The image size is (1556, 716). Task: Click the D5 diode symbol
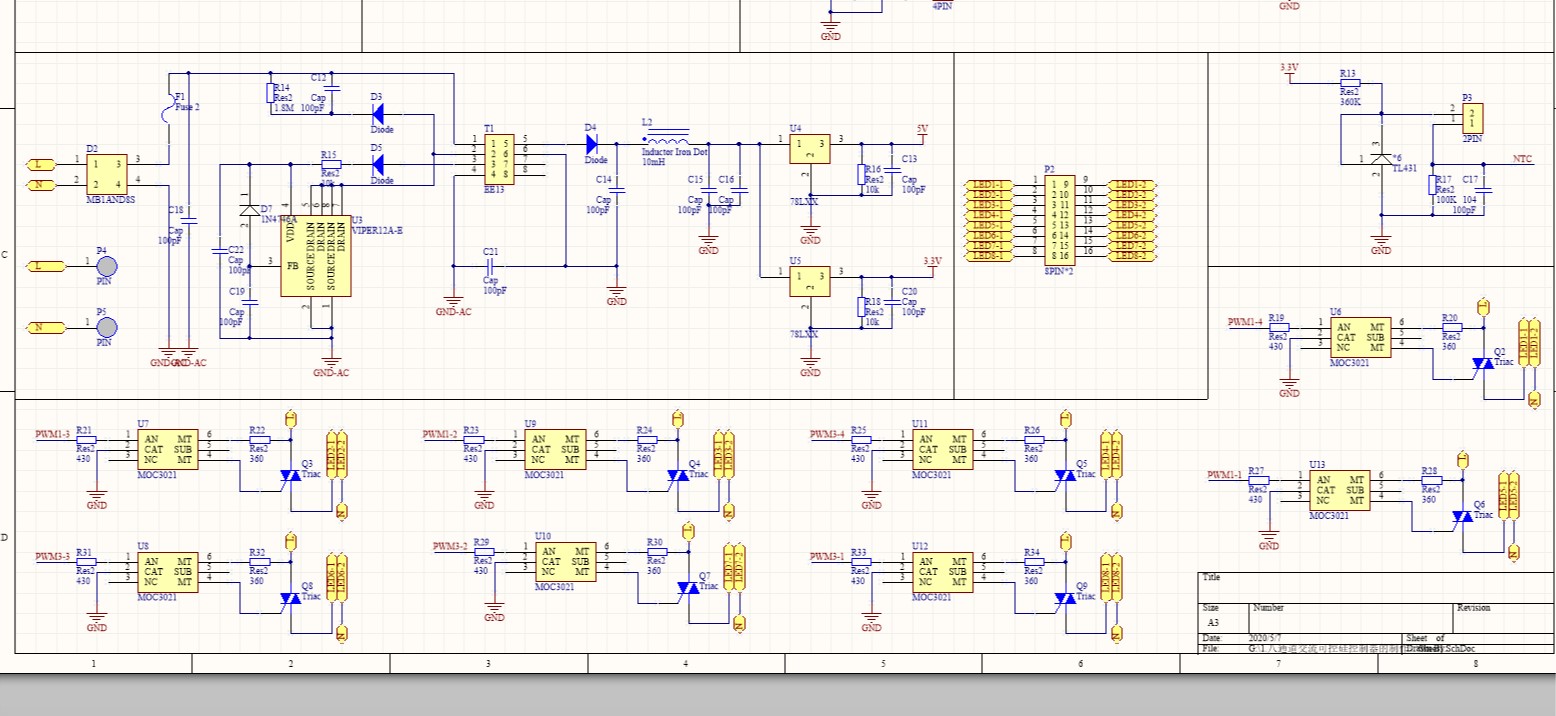click(x=378, y=164)
